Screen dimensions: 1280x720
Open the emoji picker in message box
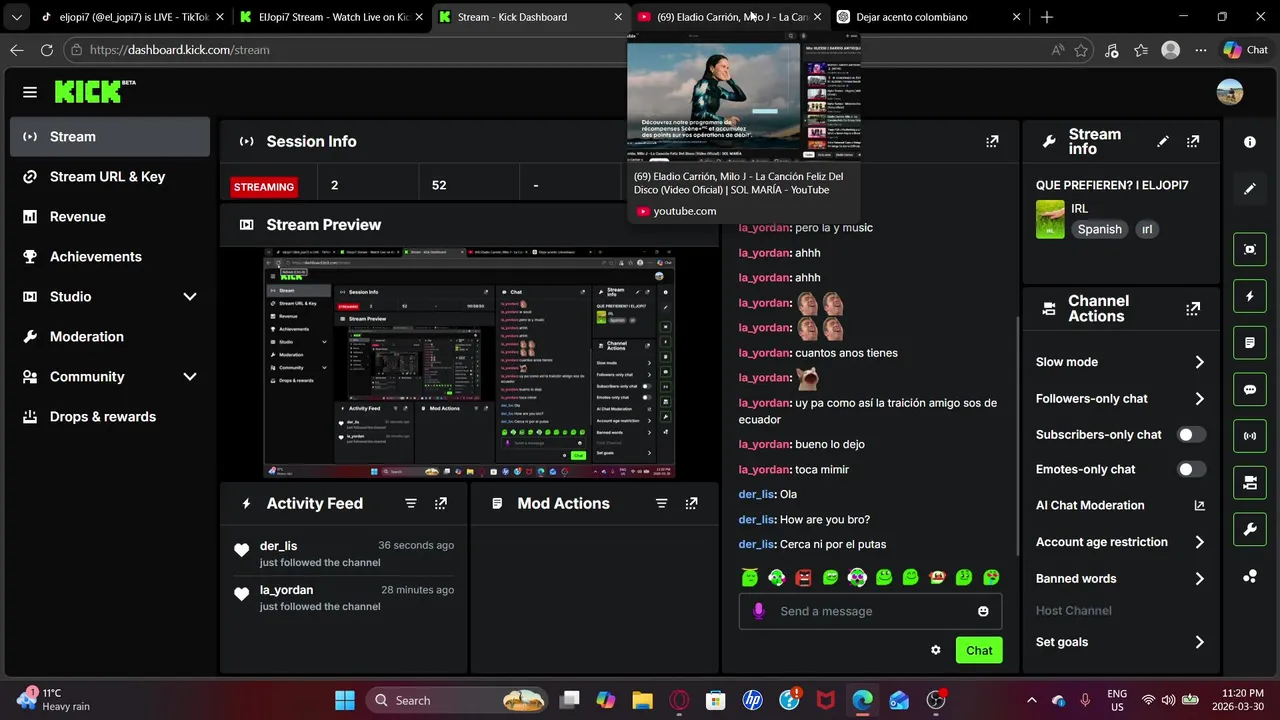pyautogui.click(x=983, y=611)
